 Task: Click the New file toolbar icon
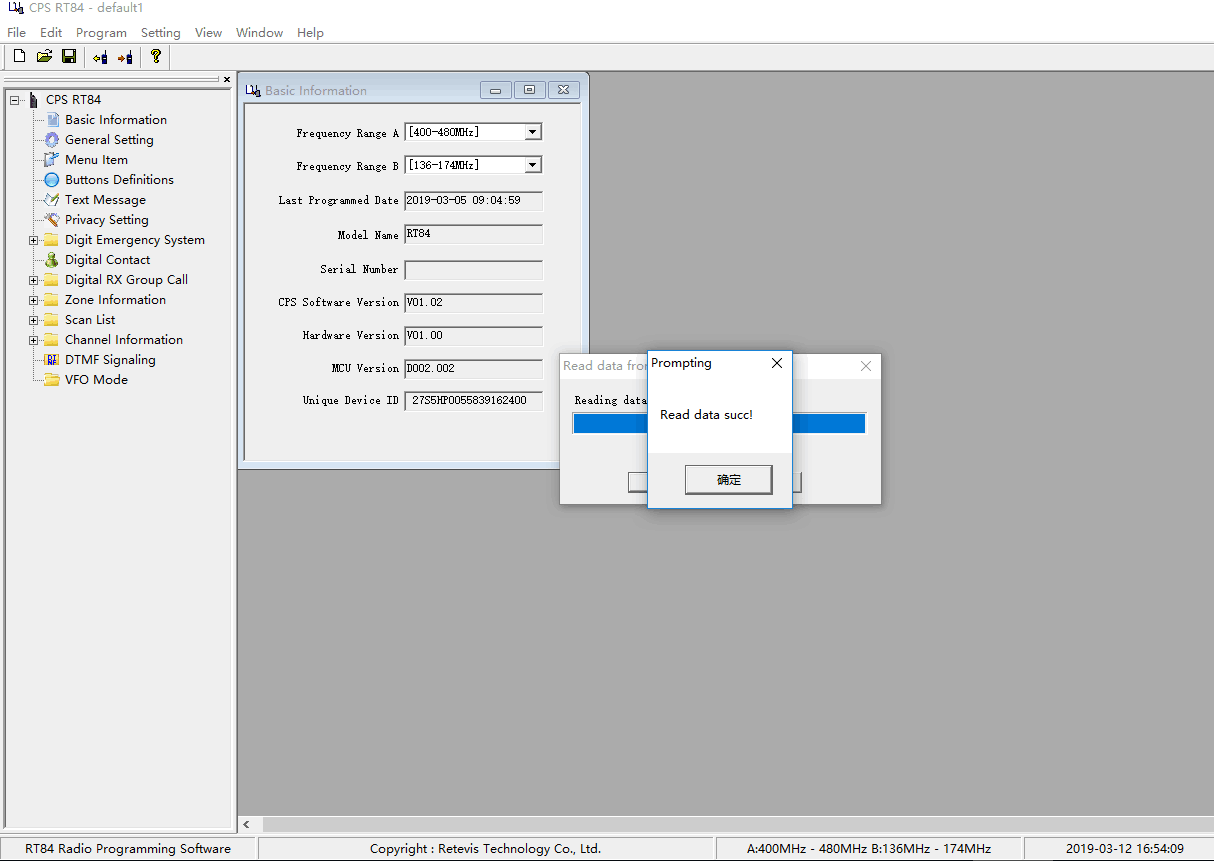[x=19, y=57]
